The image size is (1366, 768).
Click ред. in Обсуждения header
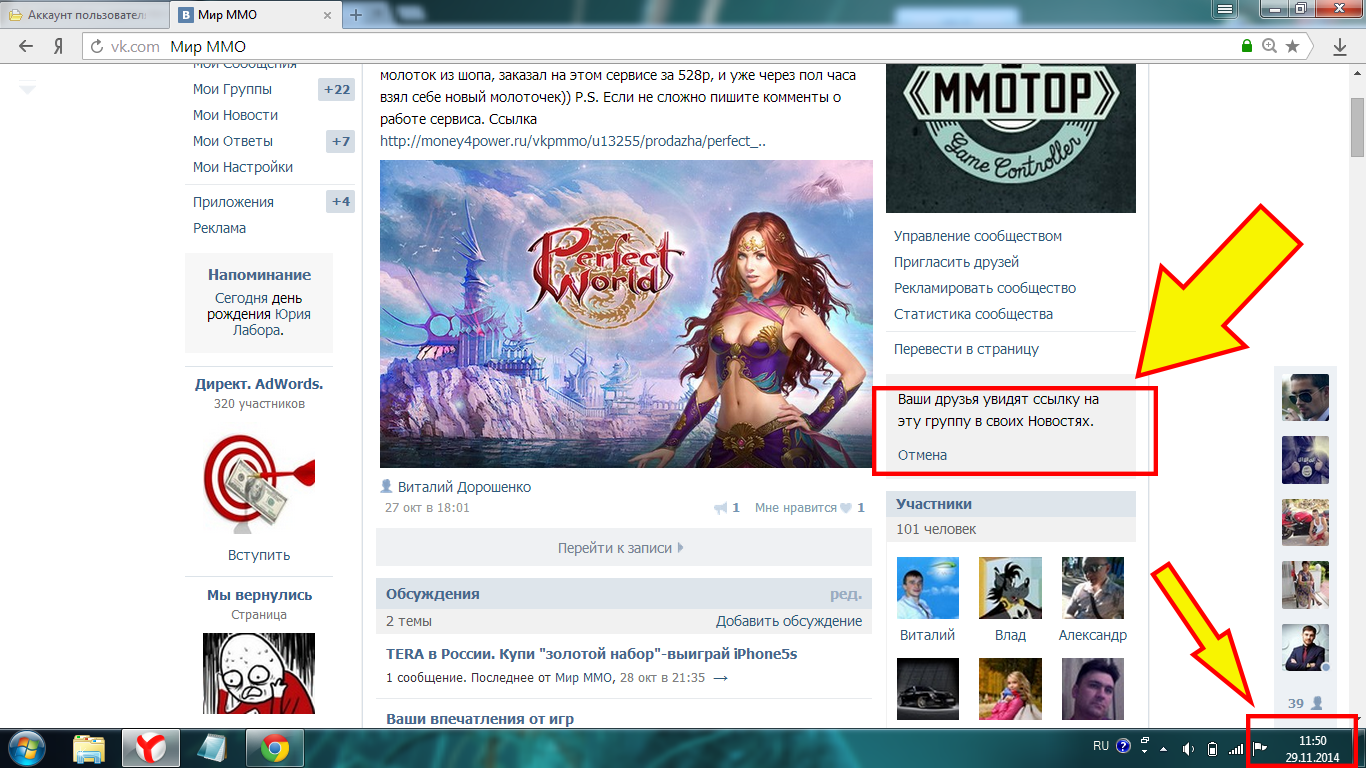(845, 594)
